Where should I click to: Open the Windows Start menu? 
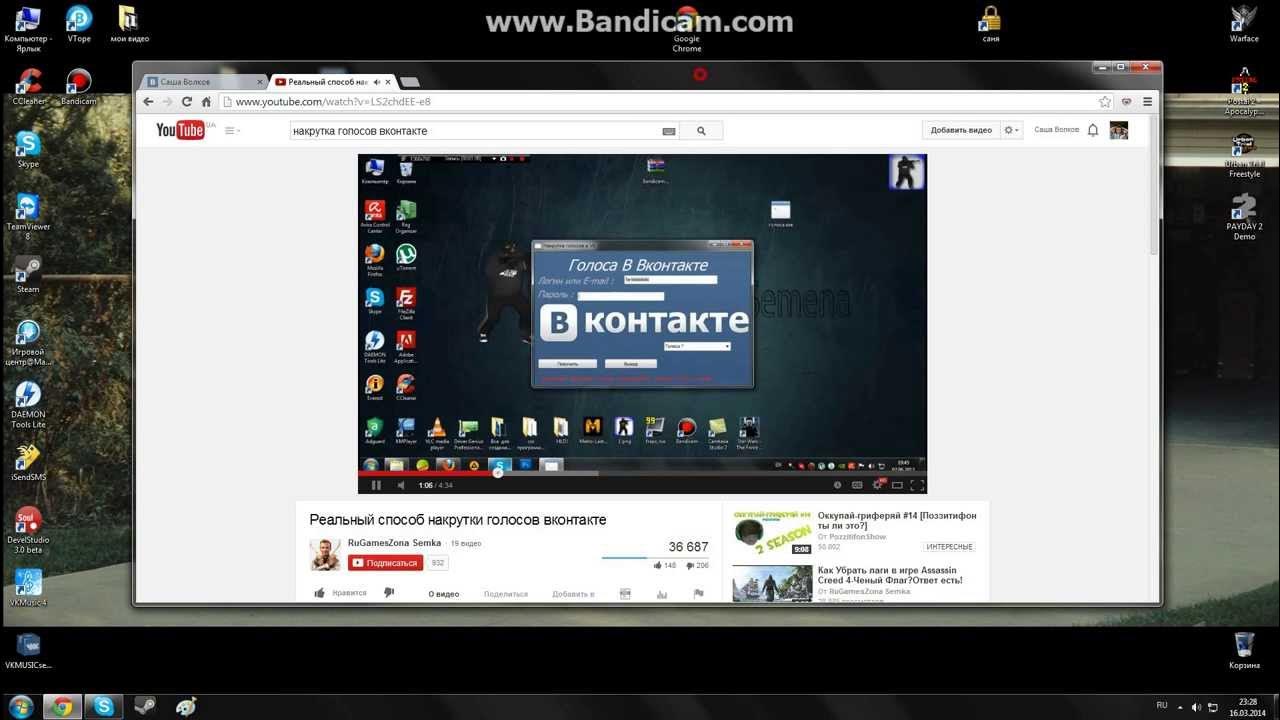20,706
